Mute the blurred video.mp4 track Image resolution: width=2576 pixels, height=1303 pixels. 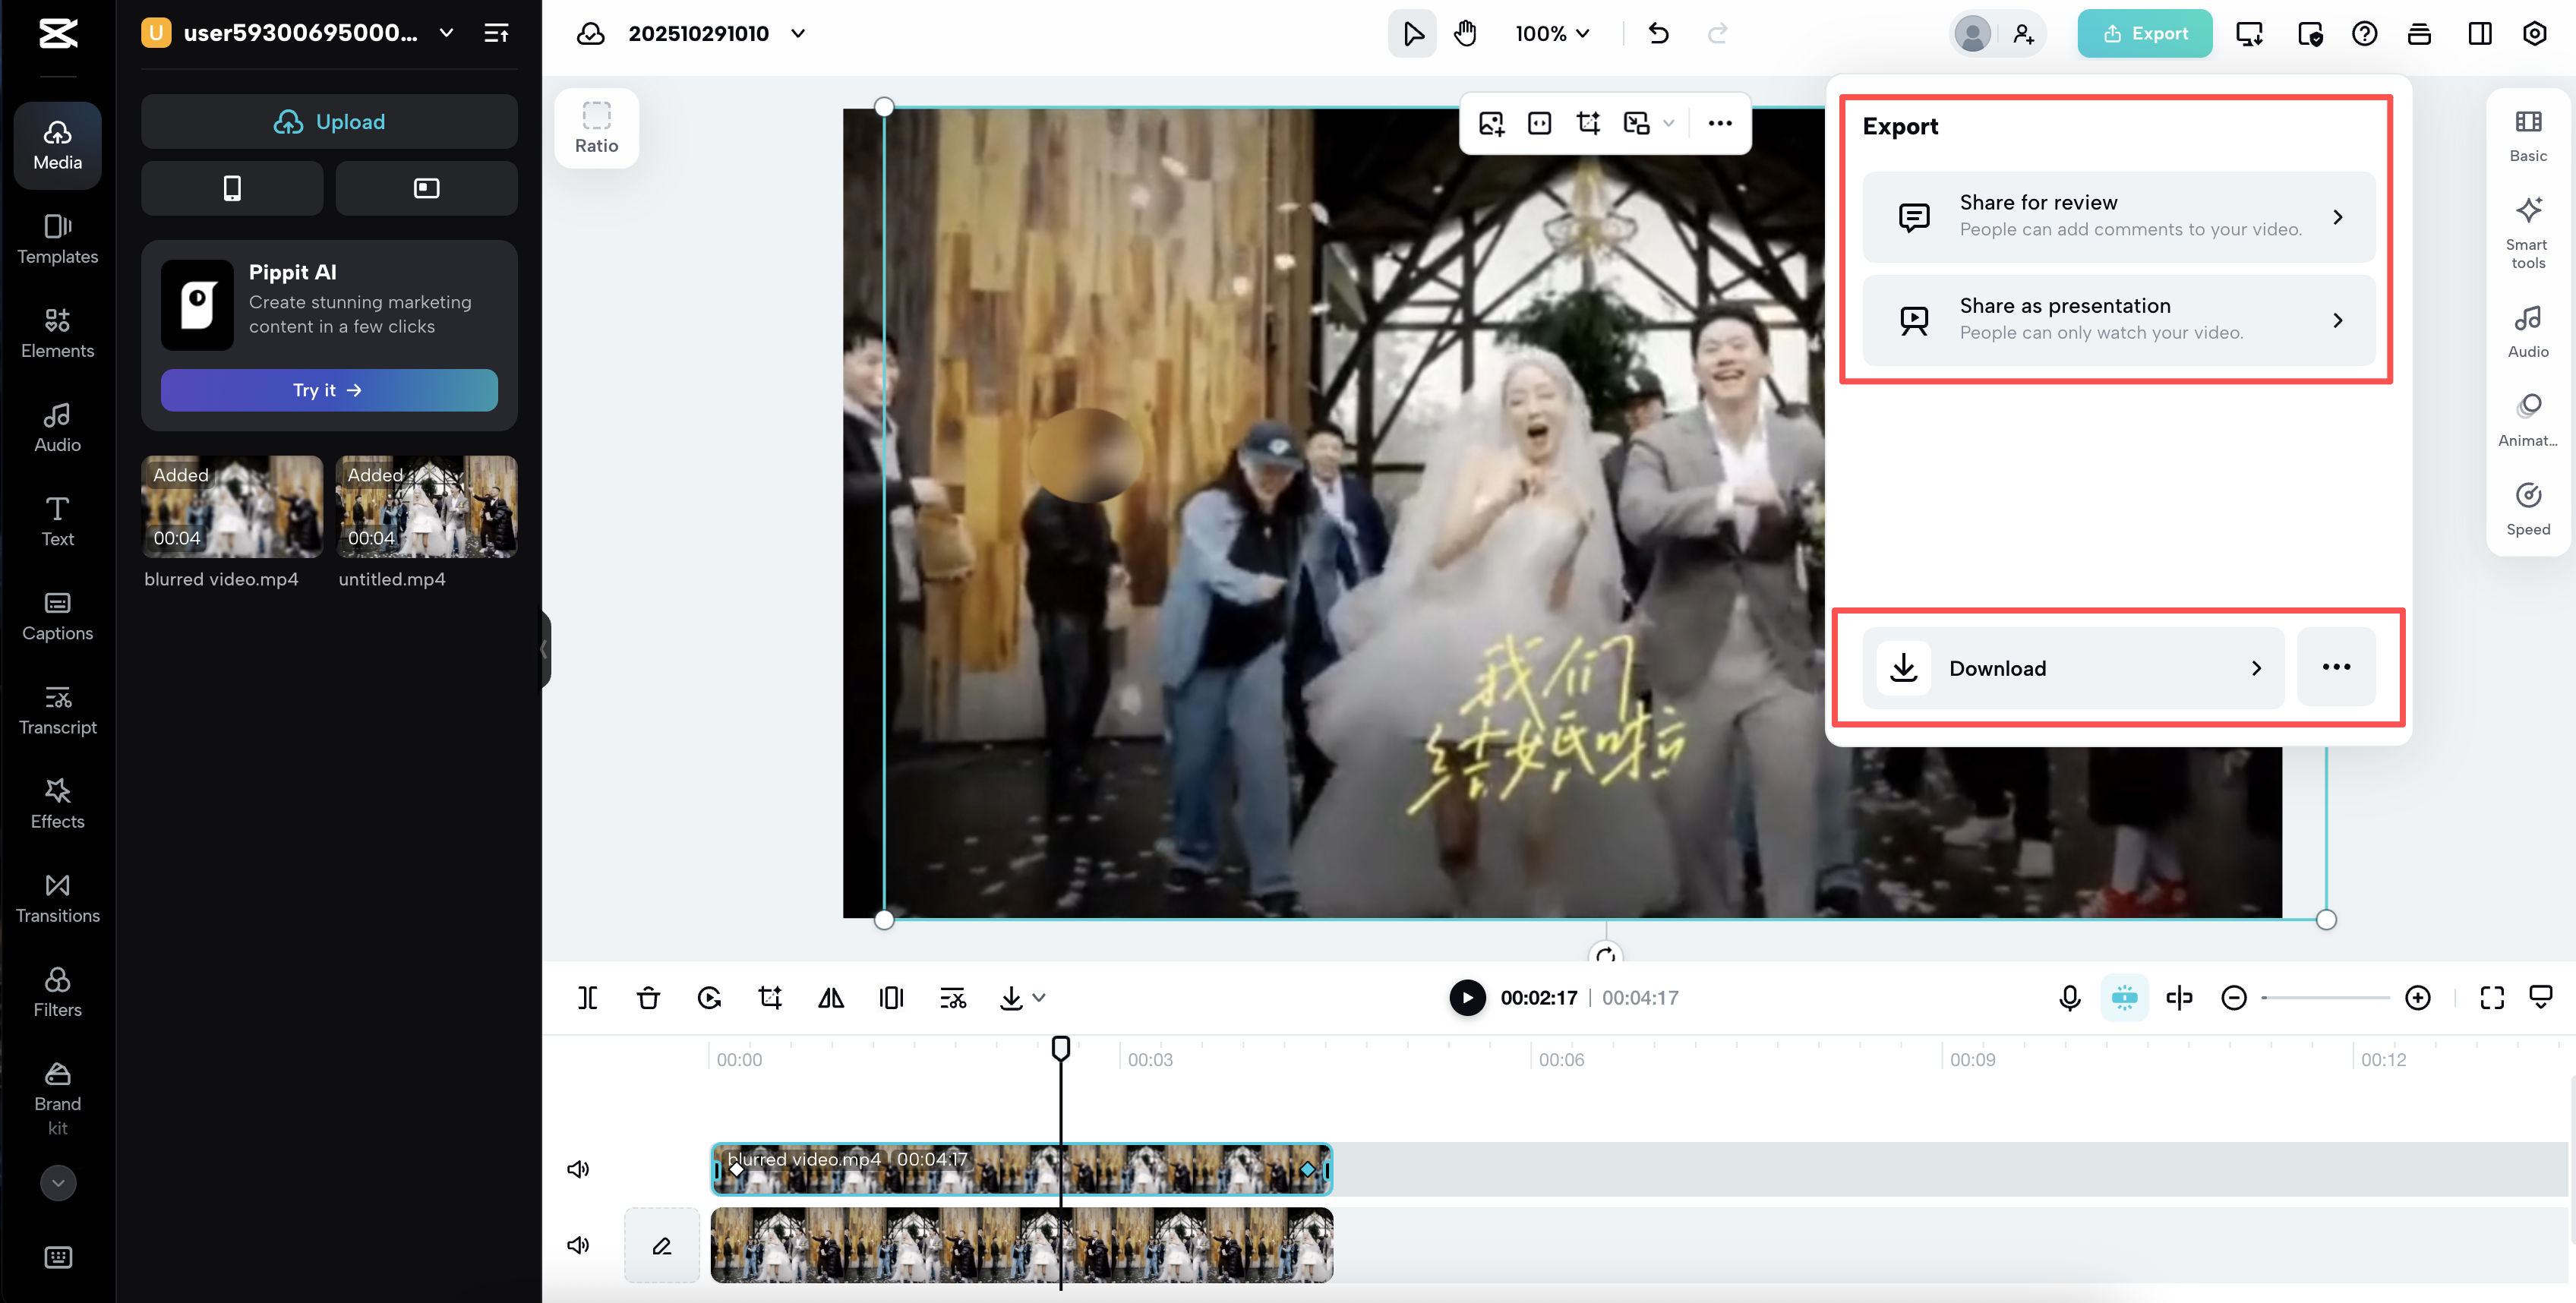pos(578,1168)
